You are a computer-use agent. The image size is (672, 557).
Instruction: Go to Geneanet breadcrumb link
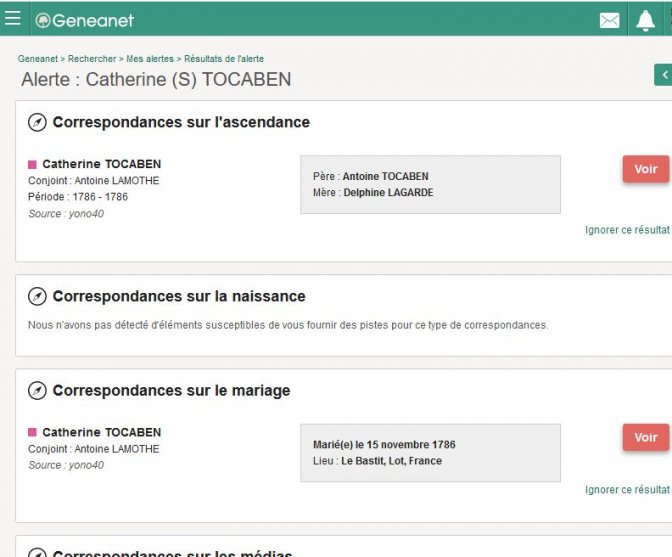pyautogui.click(x=39, y=59)
